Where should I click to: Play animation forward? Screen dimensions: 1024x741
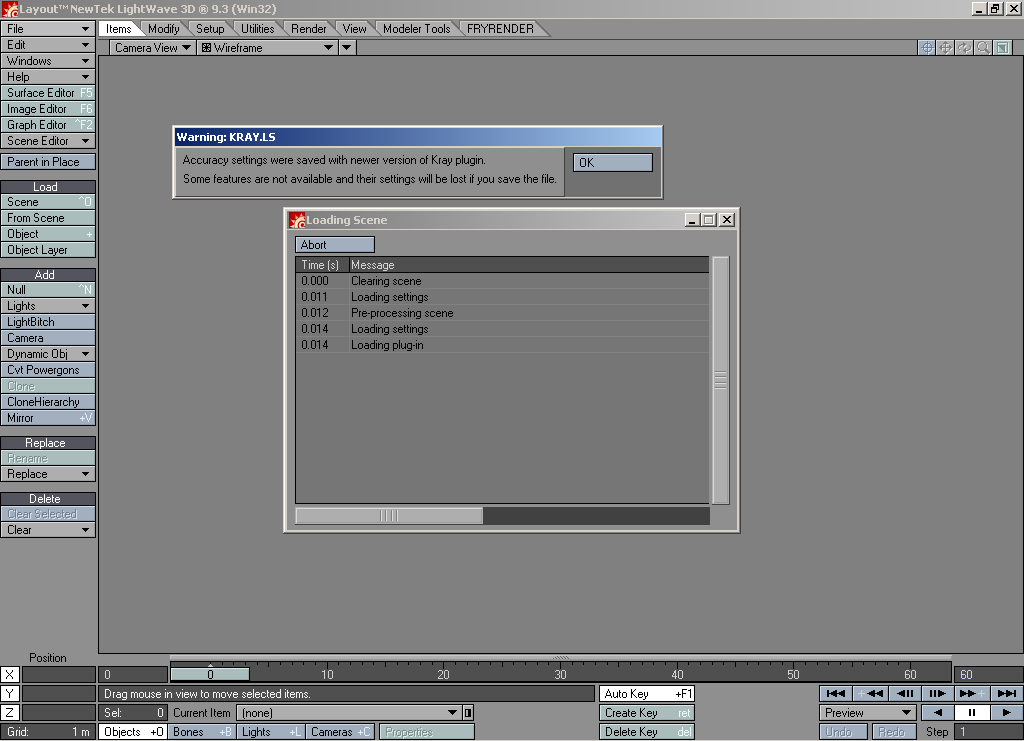click(1006, 712)
